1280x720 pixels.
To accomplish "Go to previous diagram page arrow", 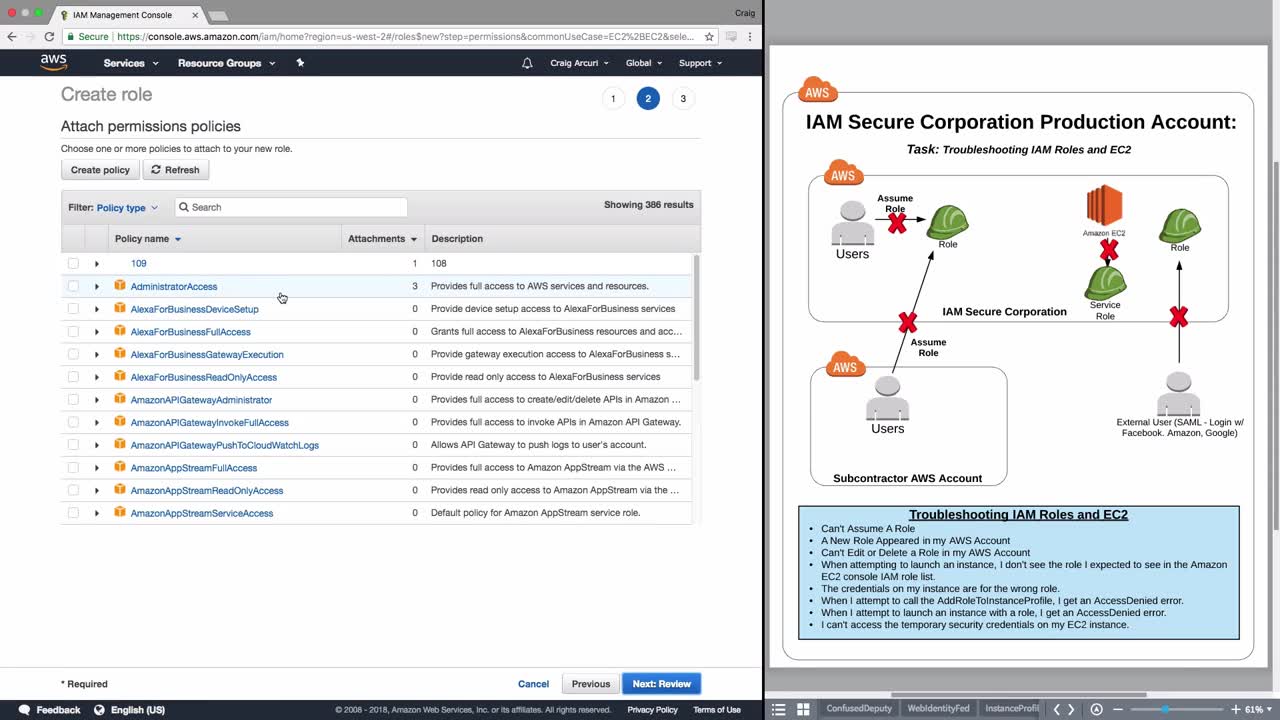I will coord(1057,709).
